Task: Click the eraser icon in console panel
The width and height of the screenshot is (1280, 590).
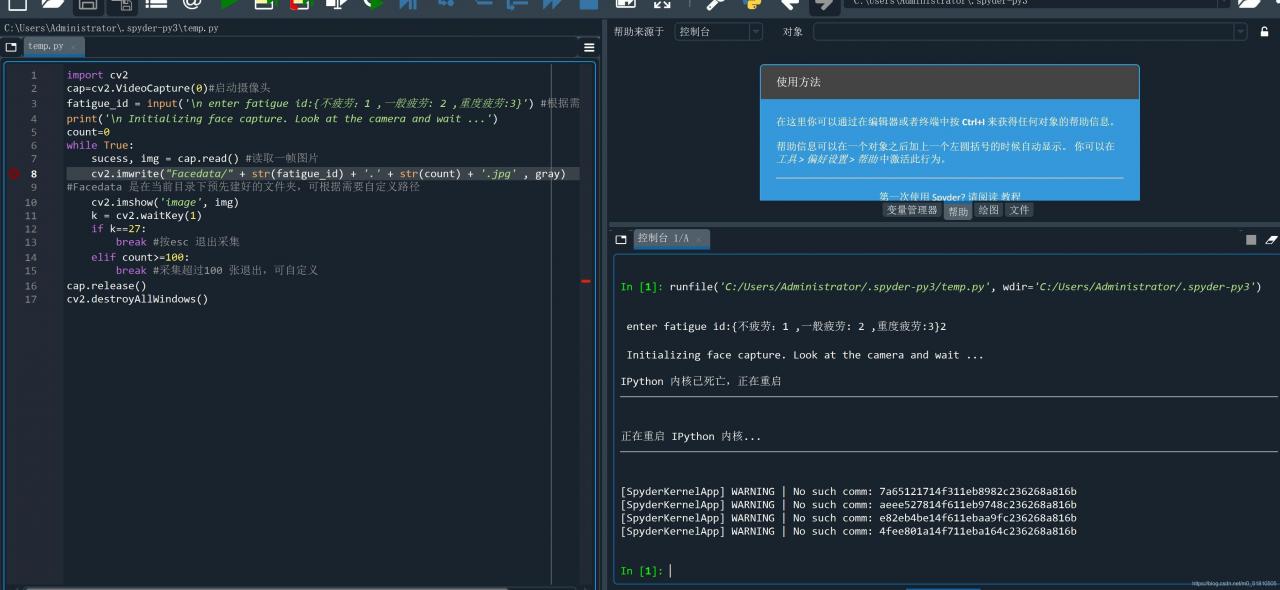Action: tap(1271, 239)
